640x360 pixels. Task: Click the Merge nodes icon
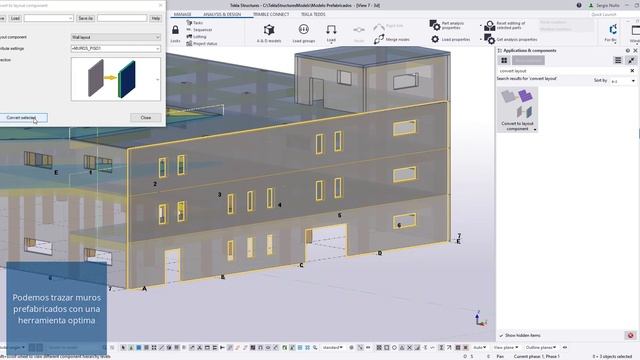[x=379, y=39]
